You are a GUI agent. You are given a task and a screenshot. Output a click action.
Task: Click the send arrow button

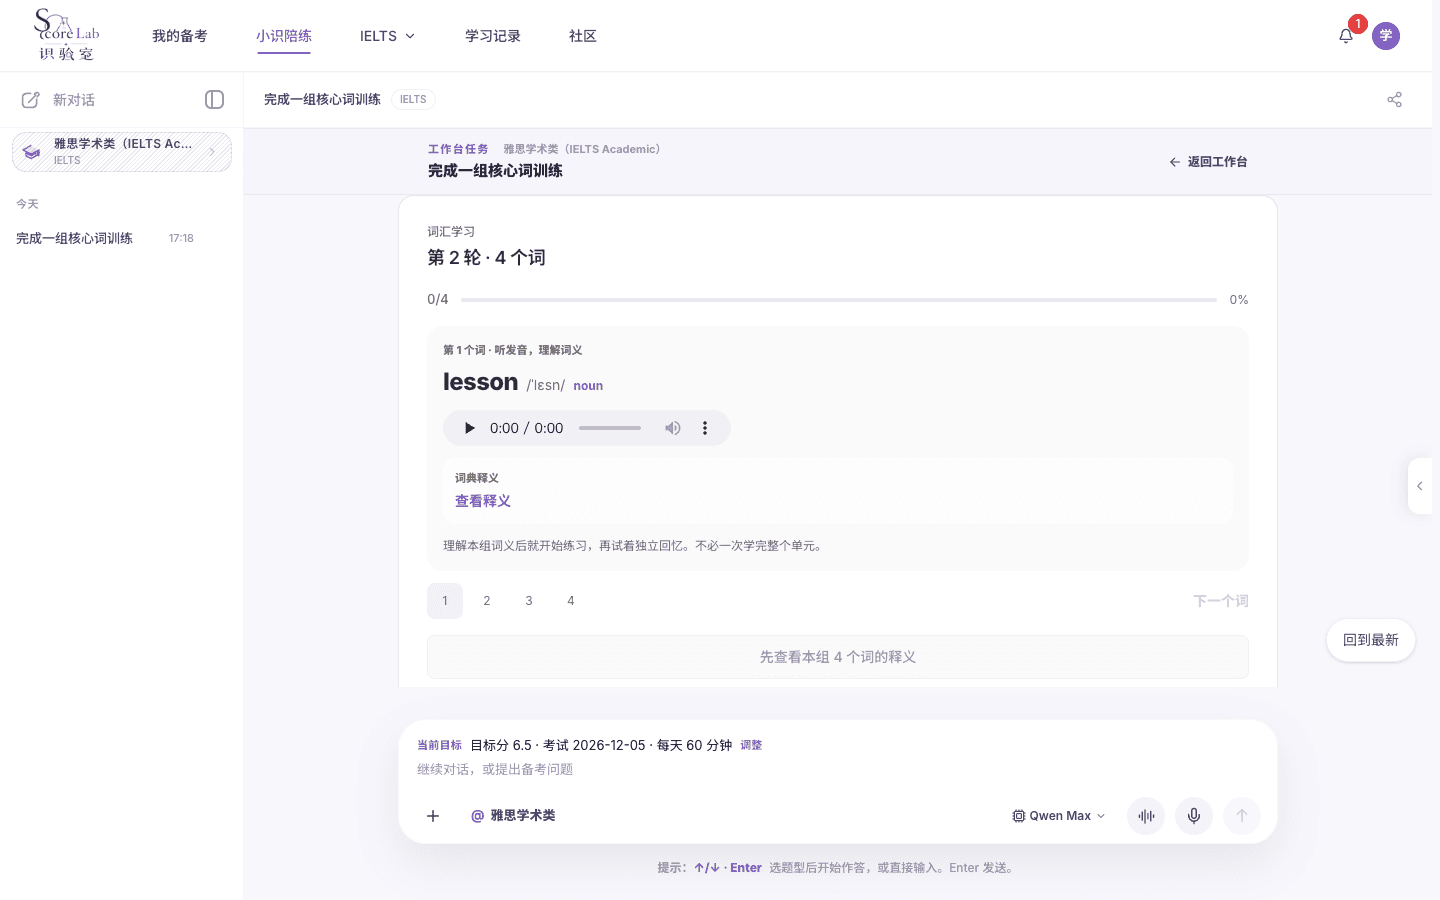tap(1242, 816)
